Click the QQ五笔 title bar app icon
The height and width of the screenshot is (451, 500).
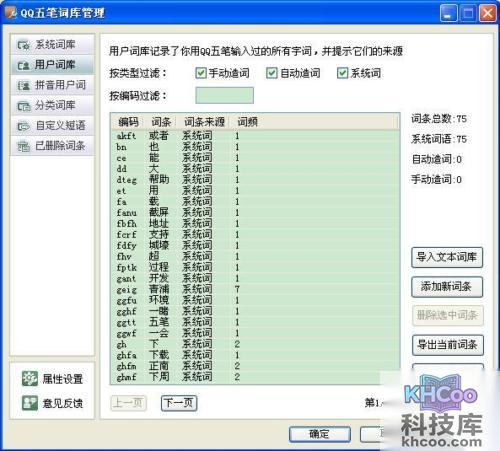click(x=11, y=13)
